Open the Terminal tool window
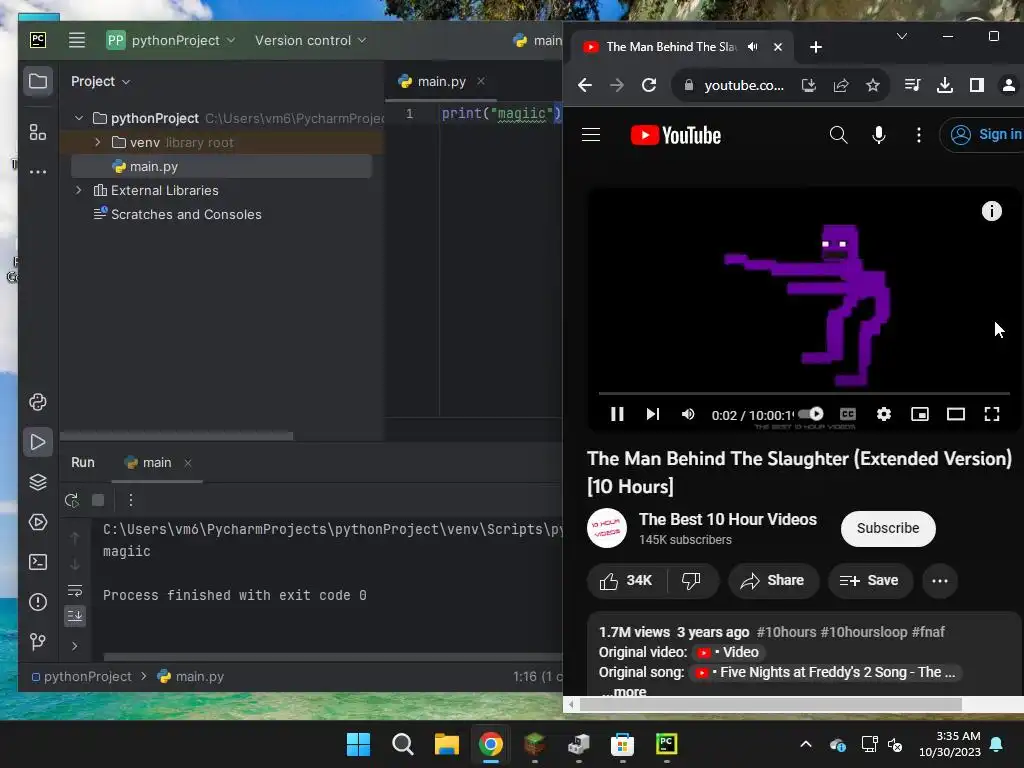 [38, 562]
